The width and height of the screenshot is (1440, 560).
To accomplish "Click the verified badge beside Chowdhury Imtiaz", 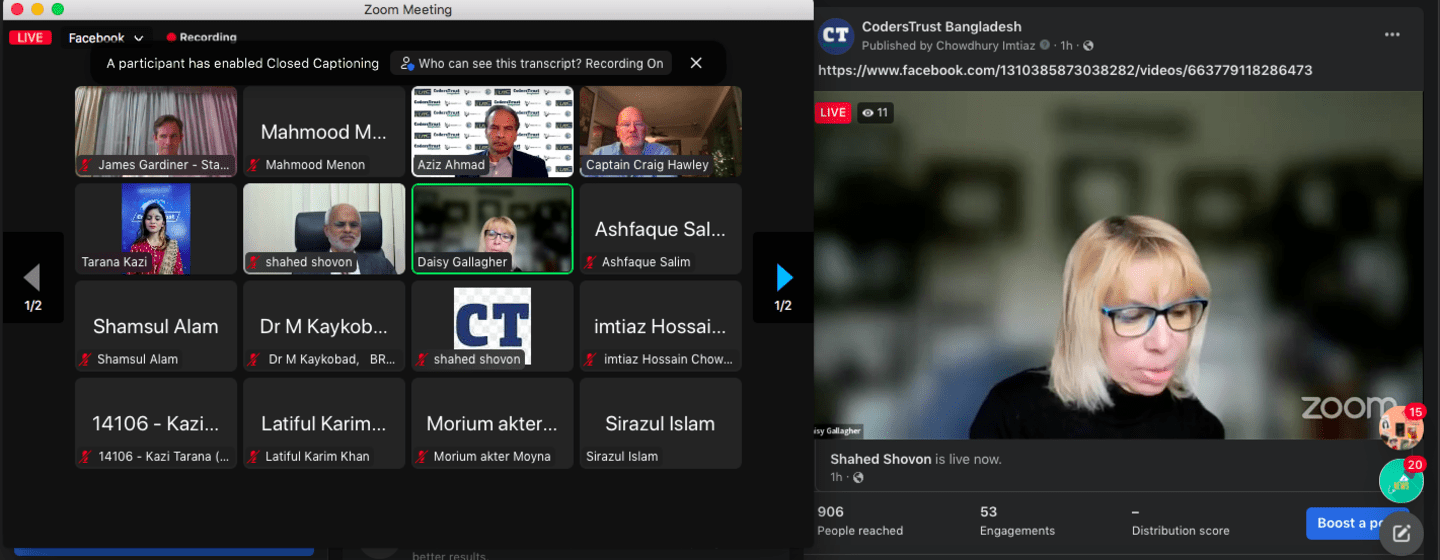I will [x=1045, y=46].
